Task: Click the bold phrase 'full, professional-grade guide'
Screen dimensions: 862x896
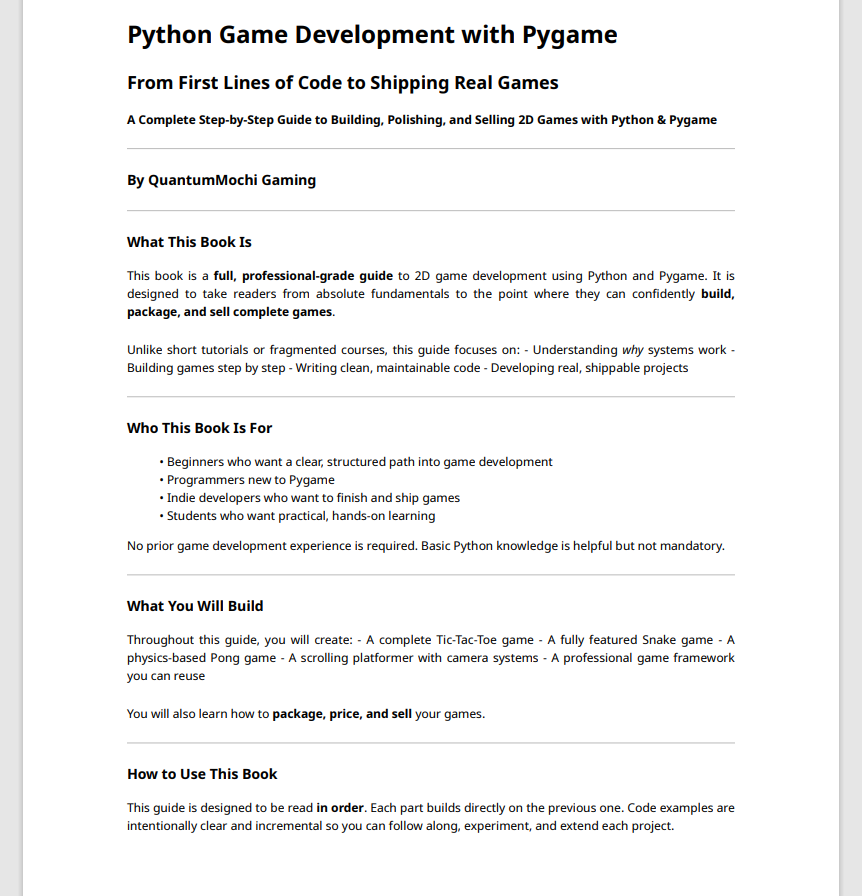Action: click(x=303, y=276)
